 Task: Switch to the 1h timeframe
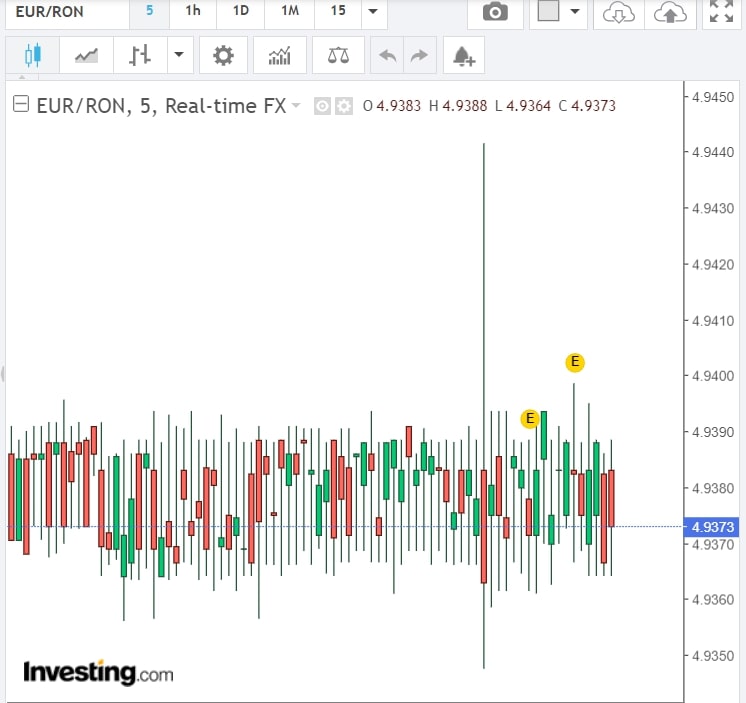click(x=192, y=11)
